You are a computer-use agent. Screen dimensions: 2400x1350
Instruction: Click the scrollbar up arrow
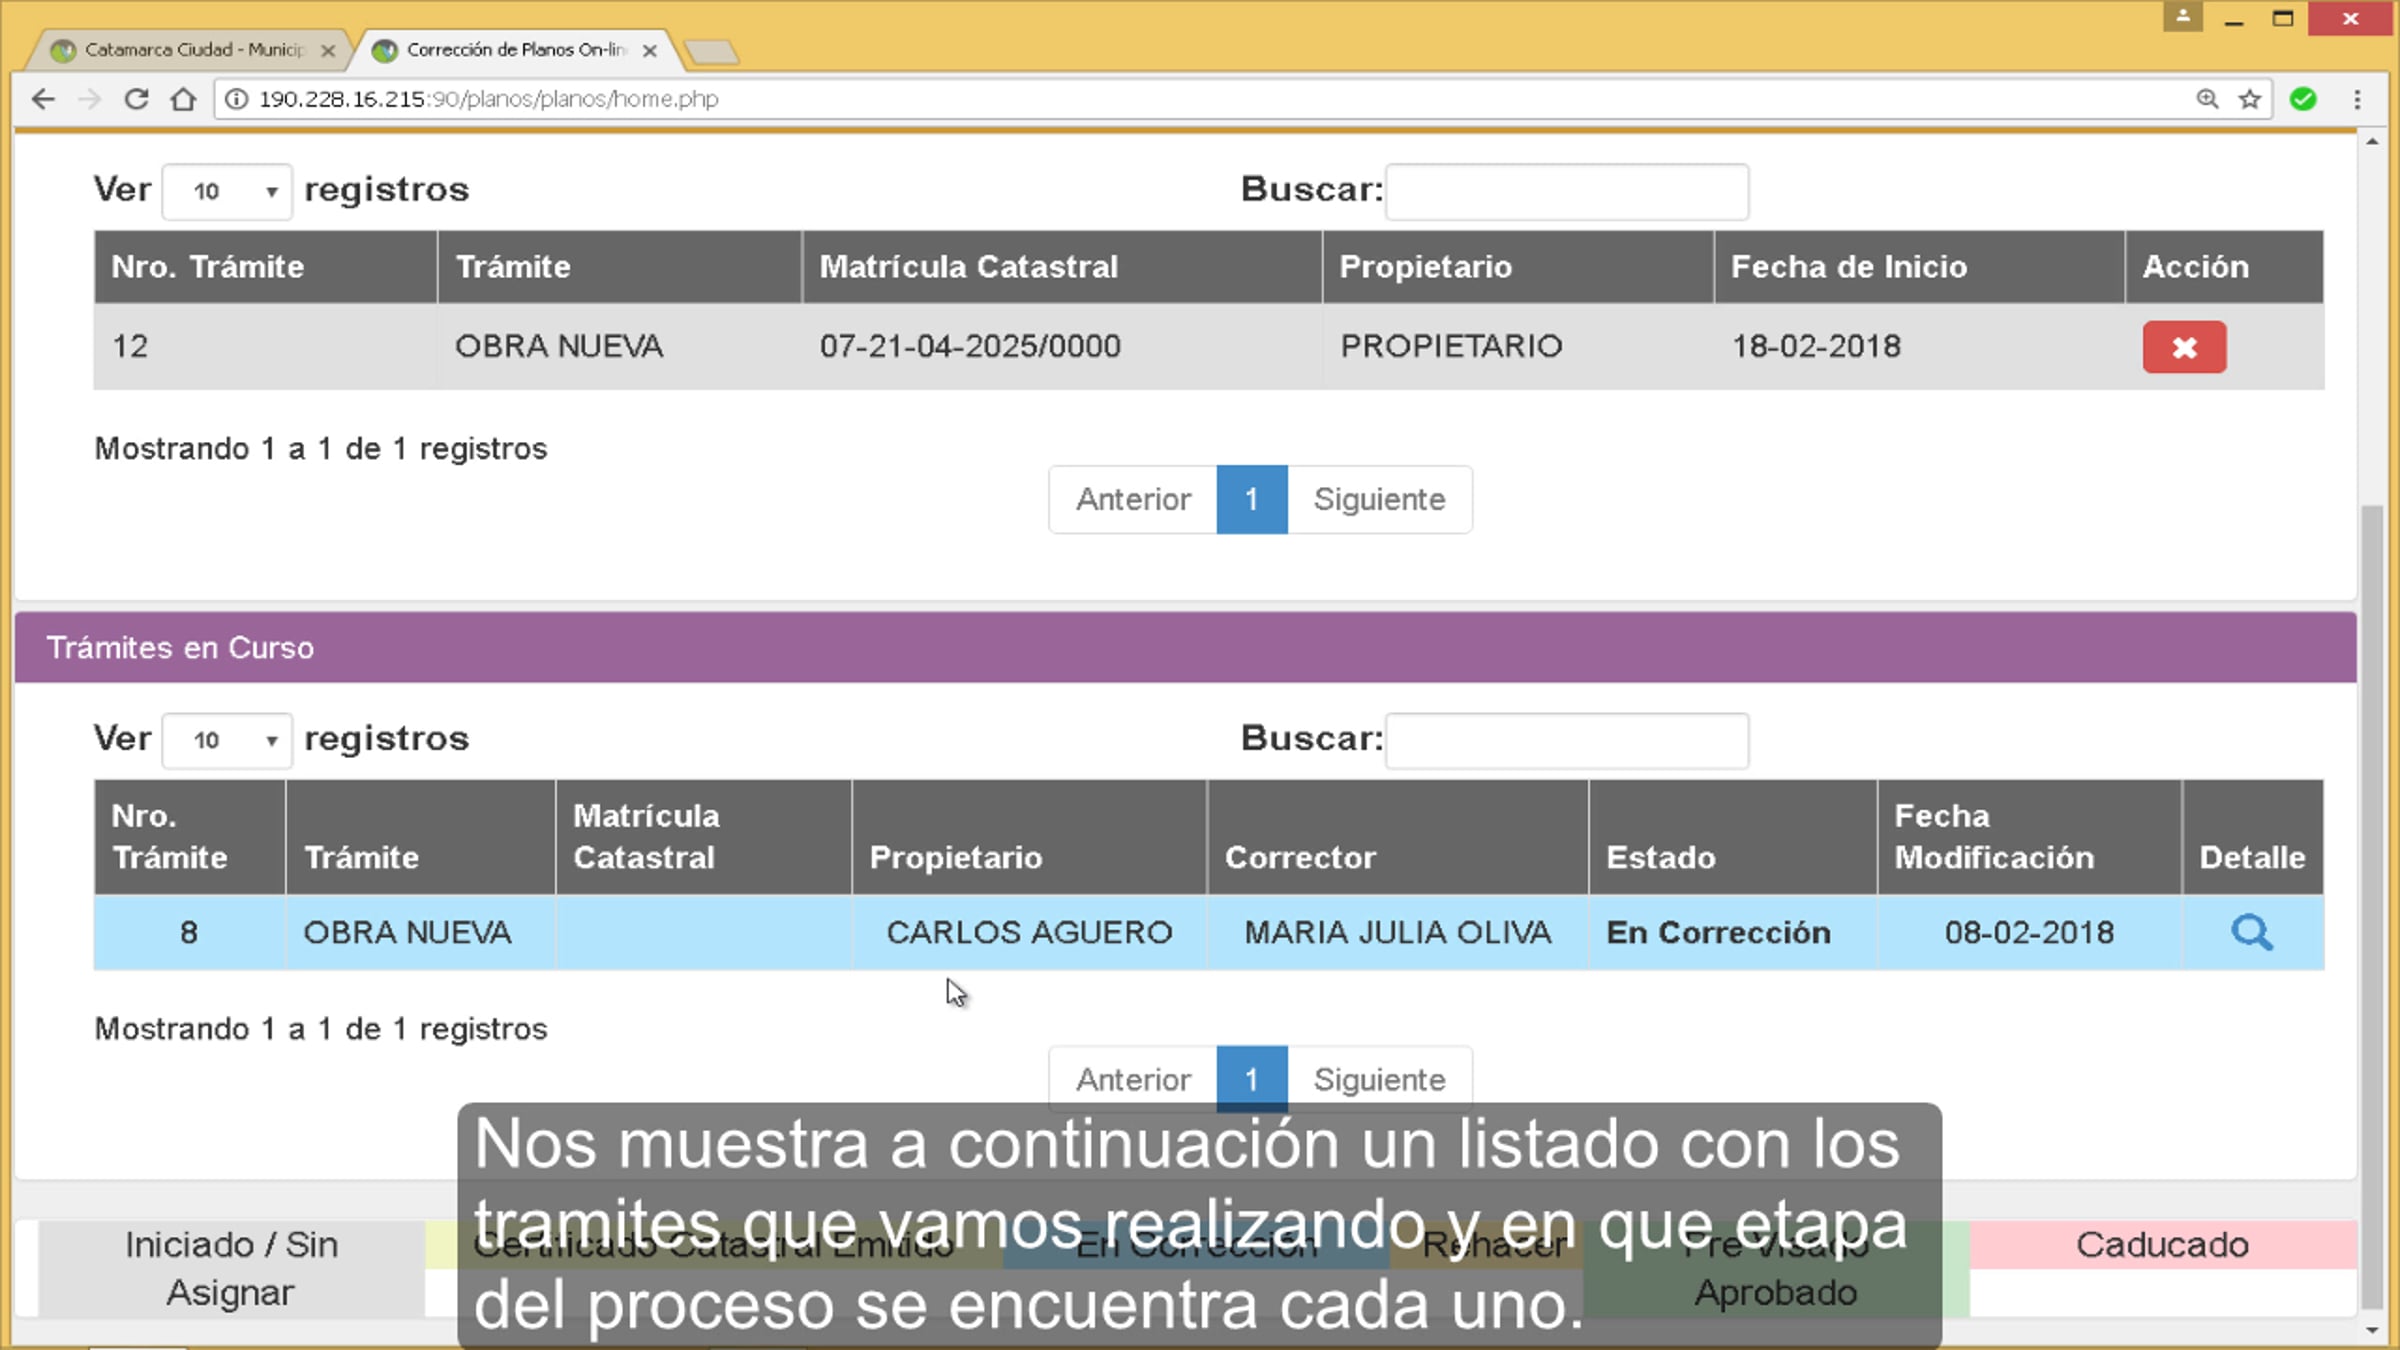(2372, 142)
